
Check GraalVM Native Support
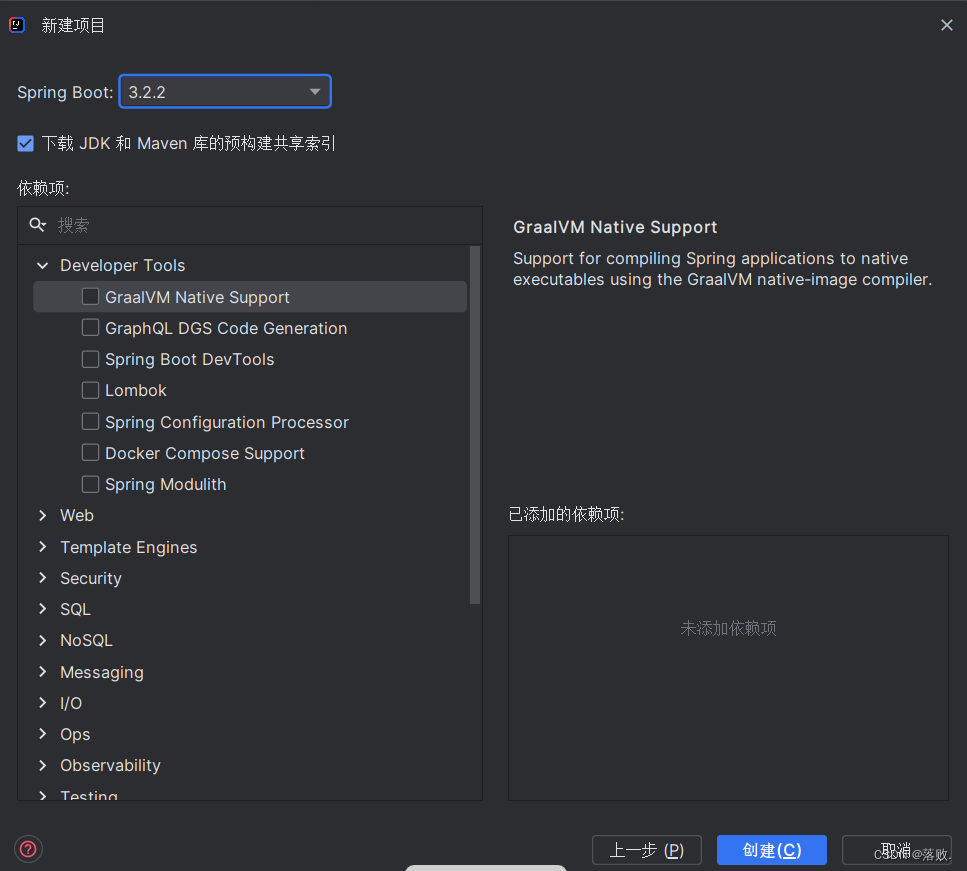pyautogui.click(x=91, y=297)
